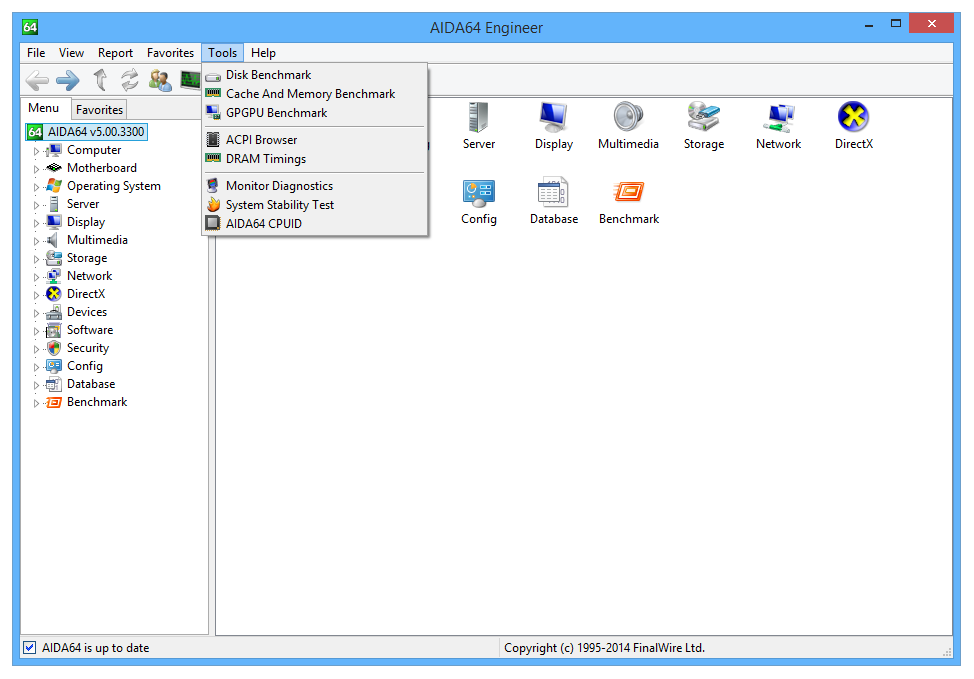
Task: Expand the Storage tree node arrow
Action: tap(37, 259)
